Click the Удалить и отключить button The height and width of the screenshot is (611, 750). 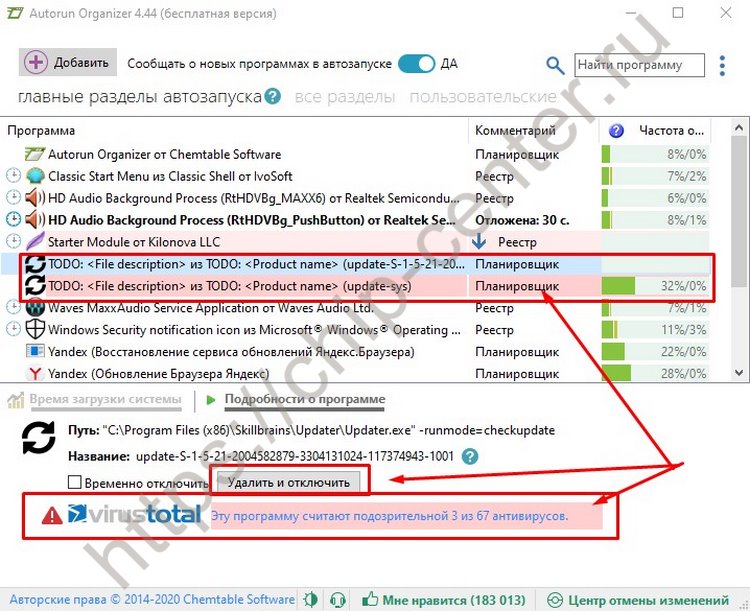[289, 482]
